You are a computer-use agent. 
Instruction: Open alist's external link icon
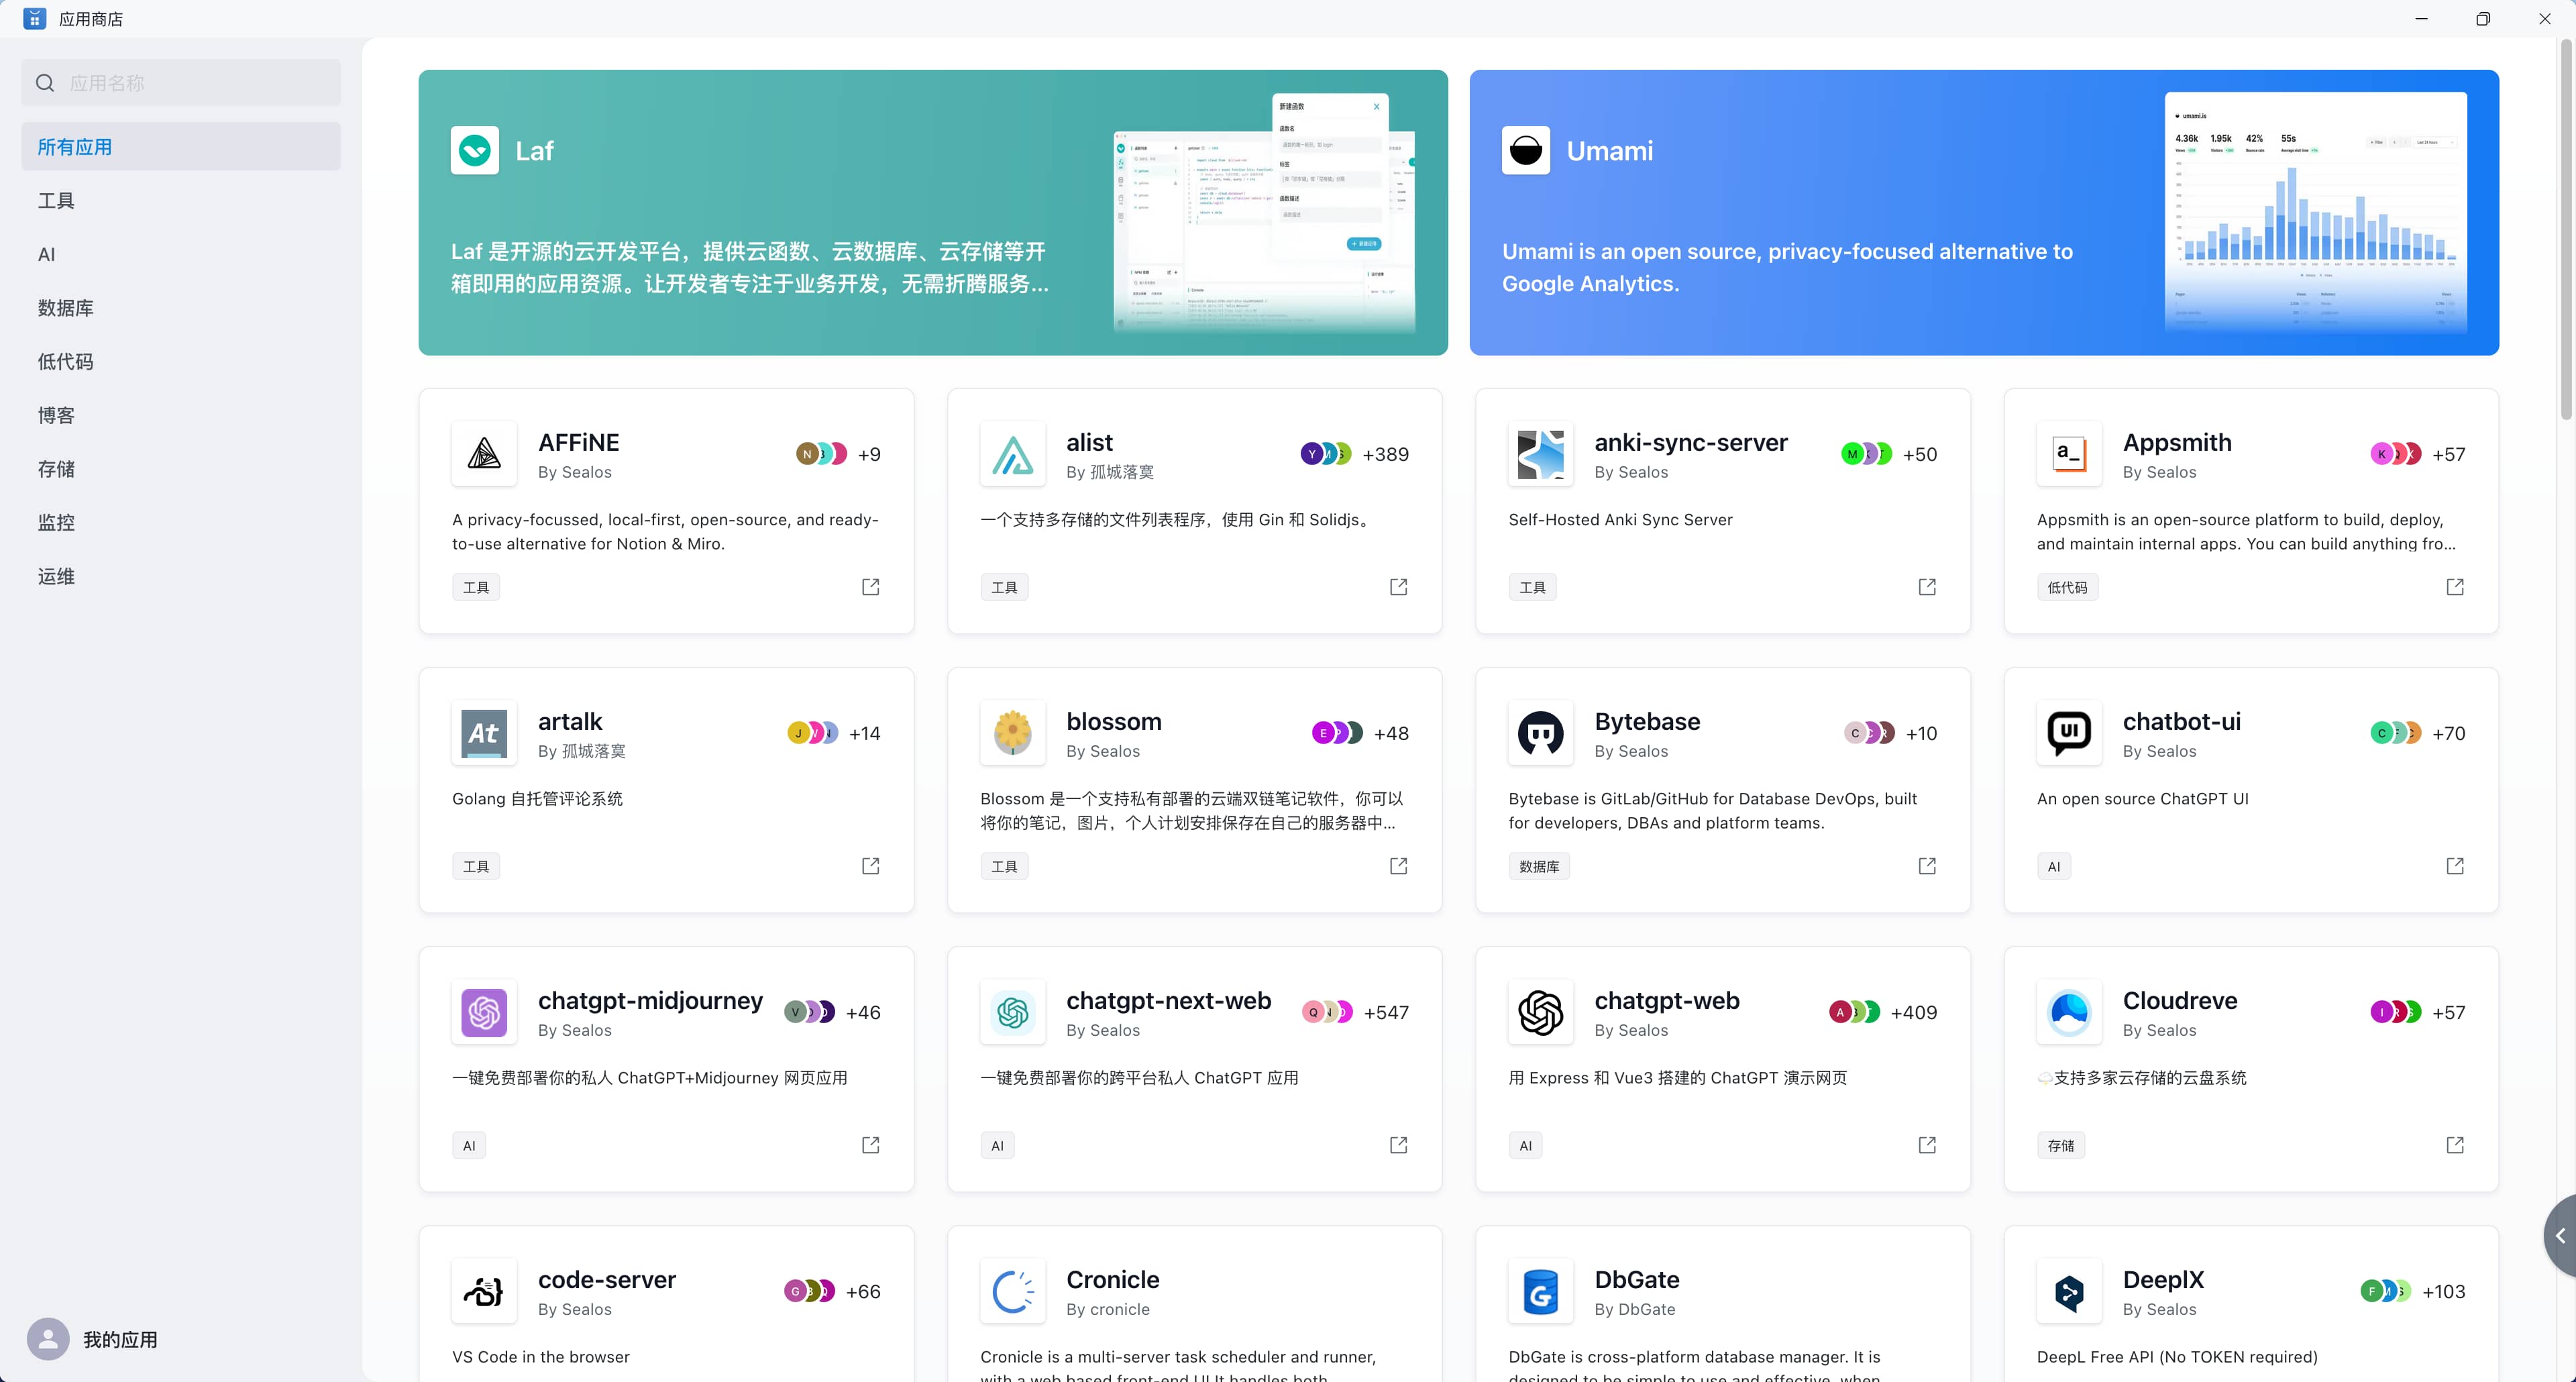[x=1398, y=587]
